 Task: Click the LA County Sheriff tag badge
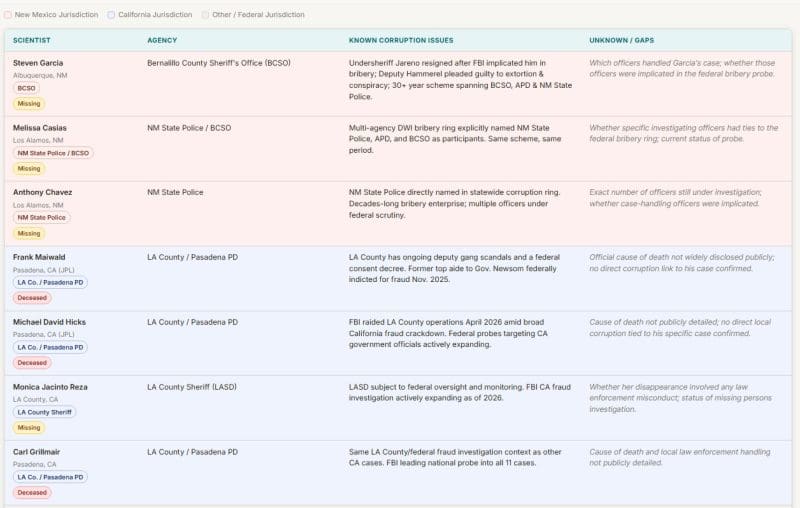44,412
